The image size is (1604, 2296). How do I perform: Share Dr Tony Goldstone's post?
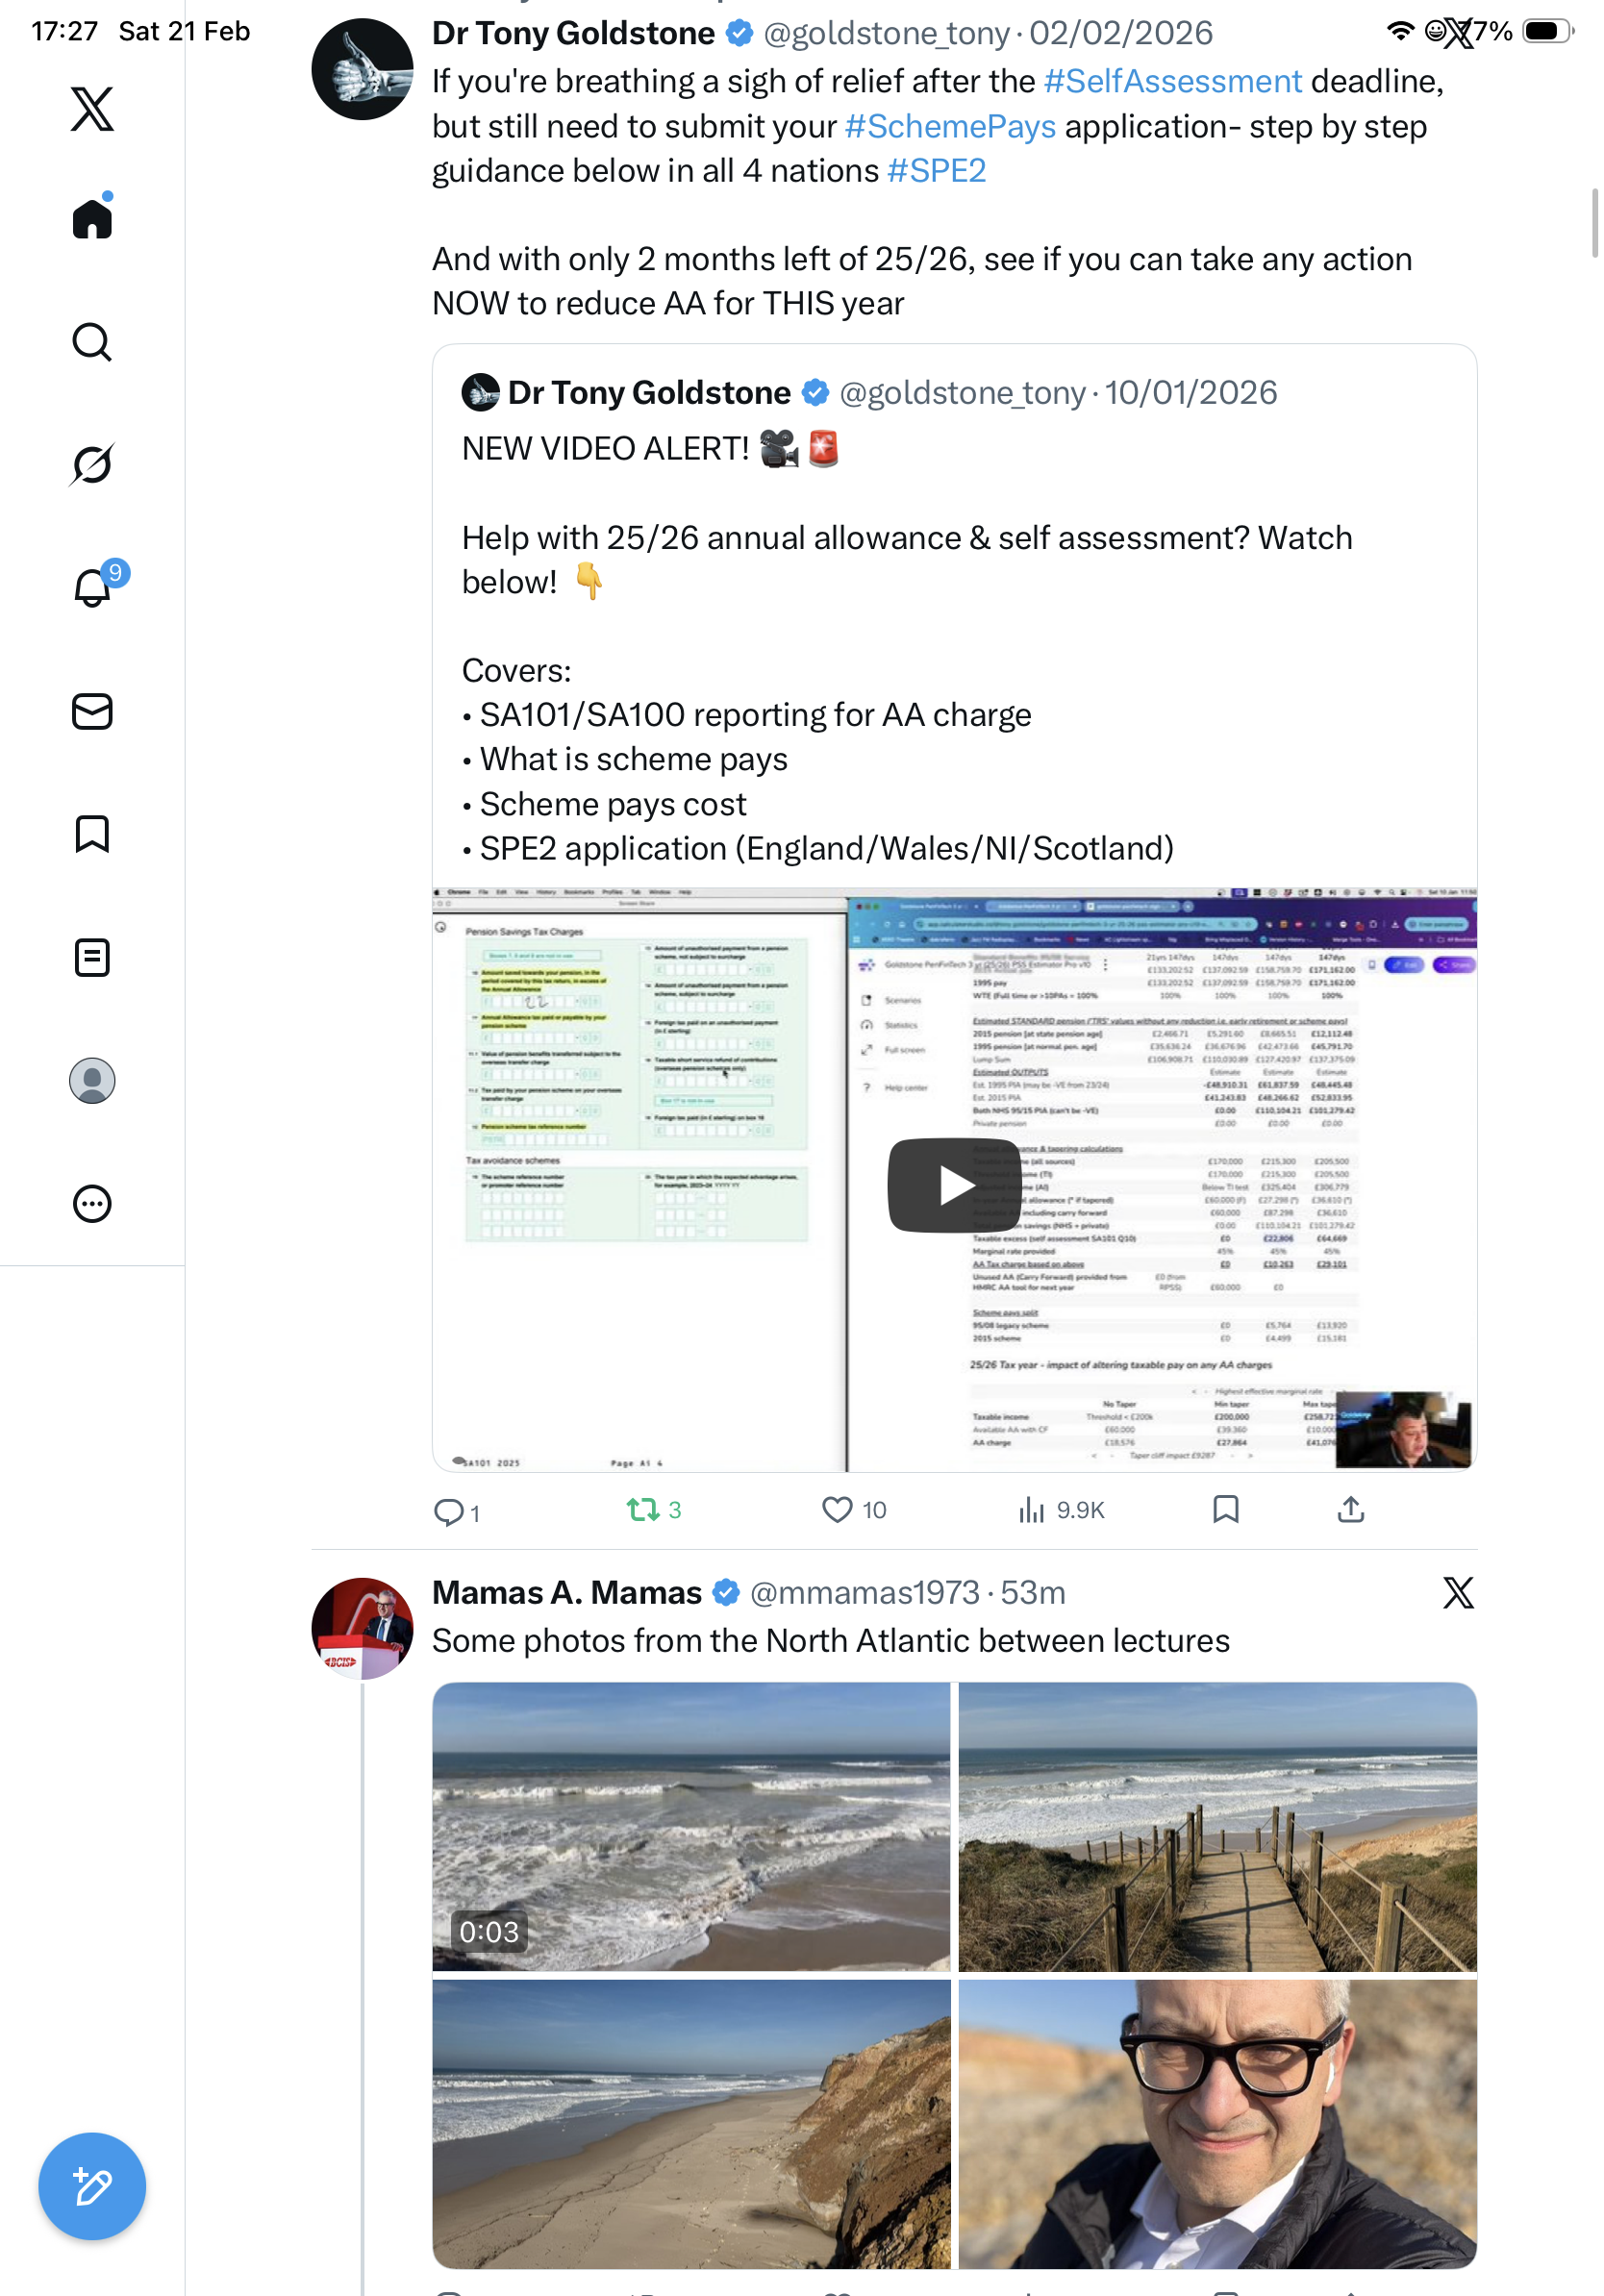[1350, 1509]
